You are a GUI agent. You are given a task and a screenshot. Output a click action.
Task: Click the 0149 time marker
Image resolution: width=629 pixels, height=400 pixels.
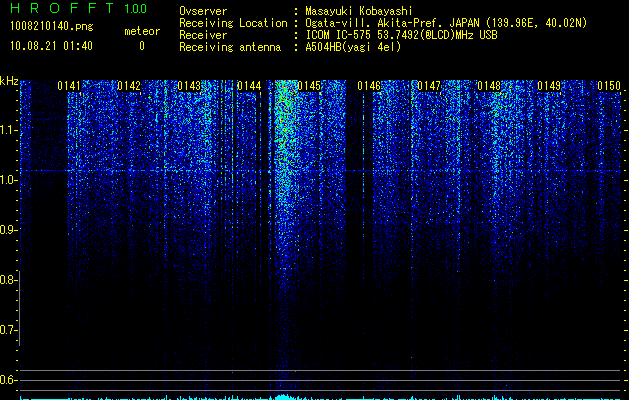(x=549, y=86)
